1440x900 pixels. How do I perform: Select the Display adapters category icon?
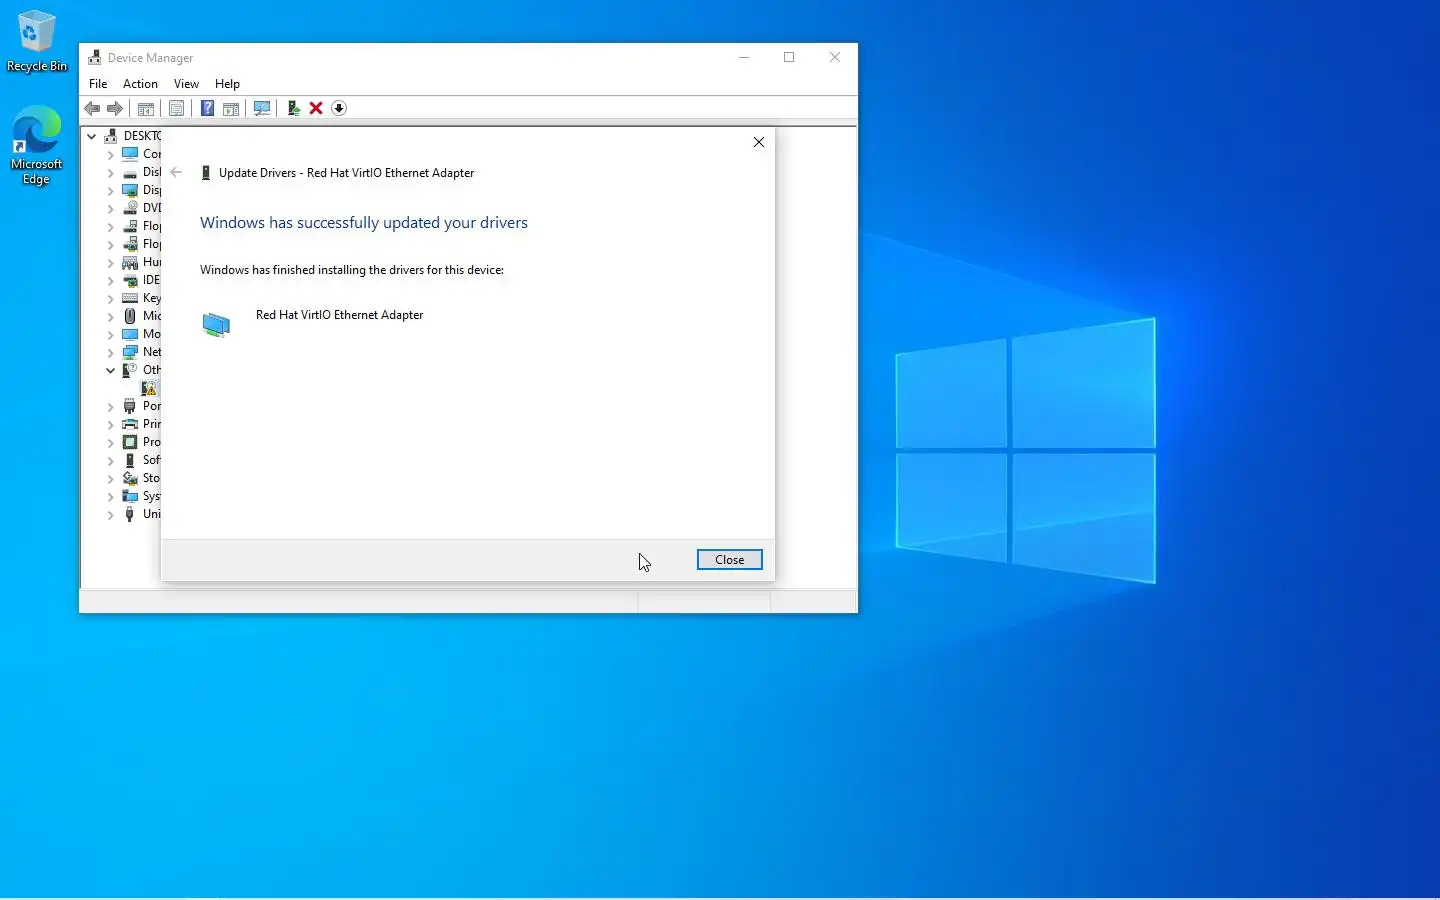pyautogui.click(x=130, y=190)
